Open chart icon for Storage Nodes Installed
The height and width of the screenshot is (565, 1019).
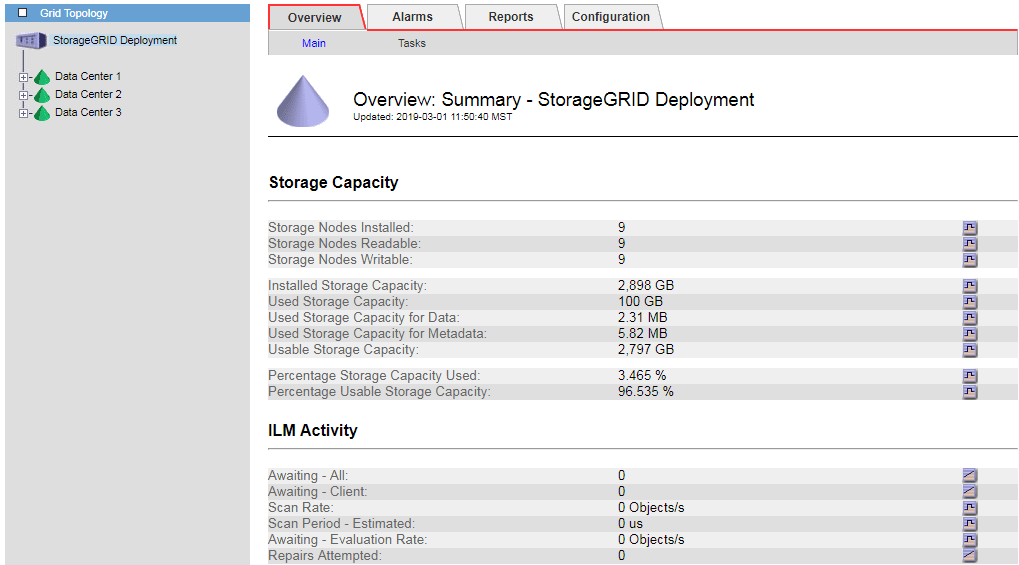969,228
